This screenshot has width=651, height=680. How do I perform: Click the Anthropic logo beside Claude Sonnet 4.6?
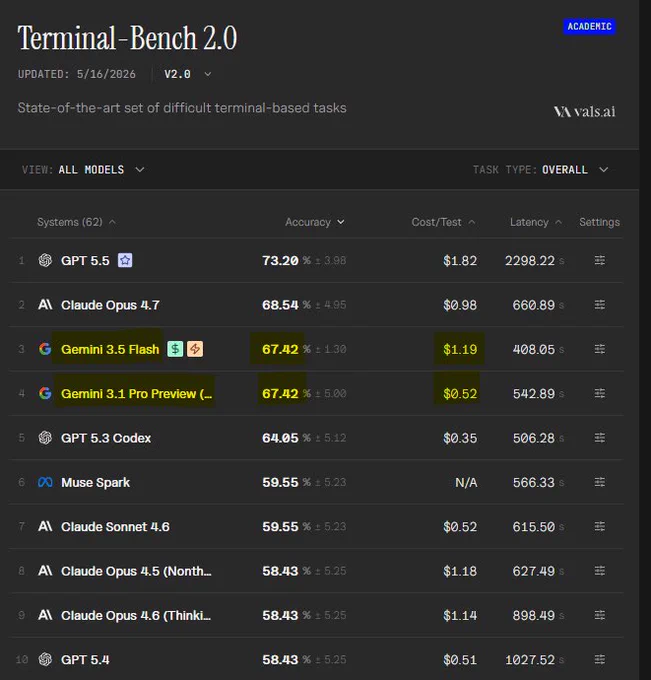[45, 526]
